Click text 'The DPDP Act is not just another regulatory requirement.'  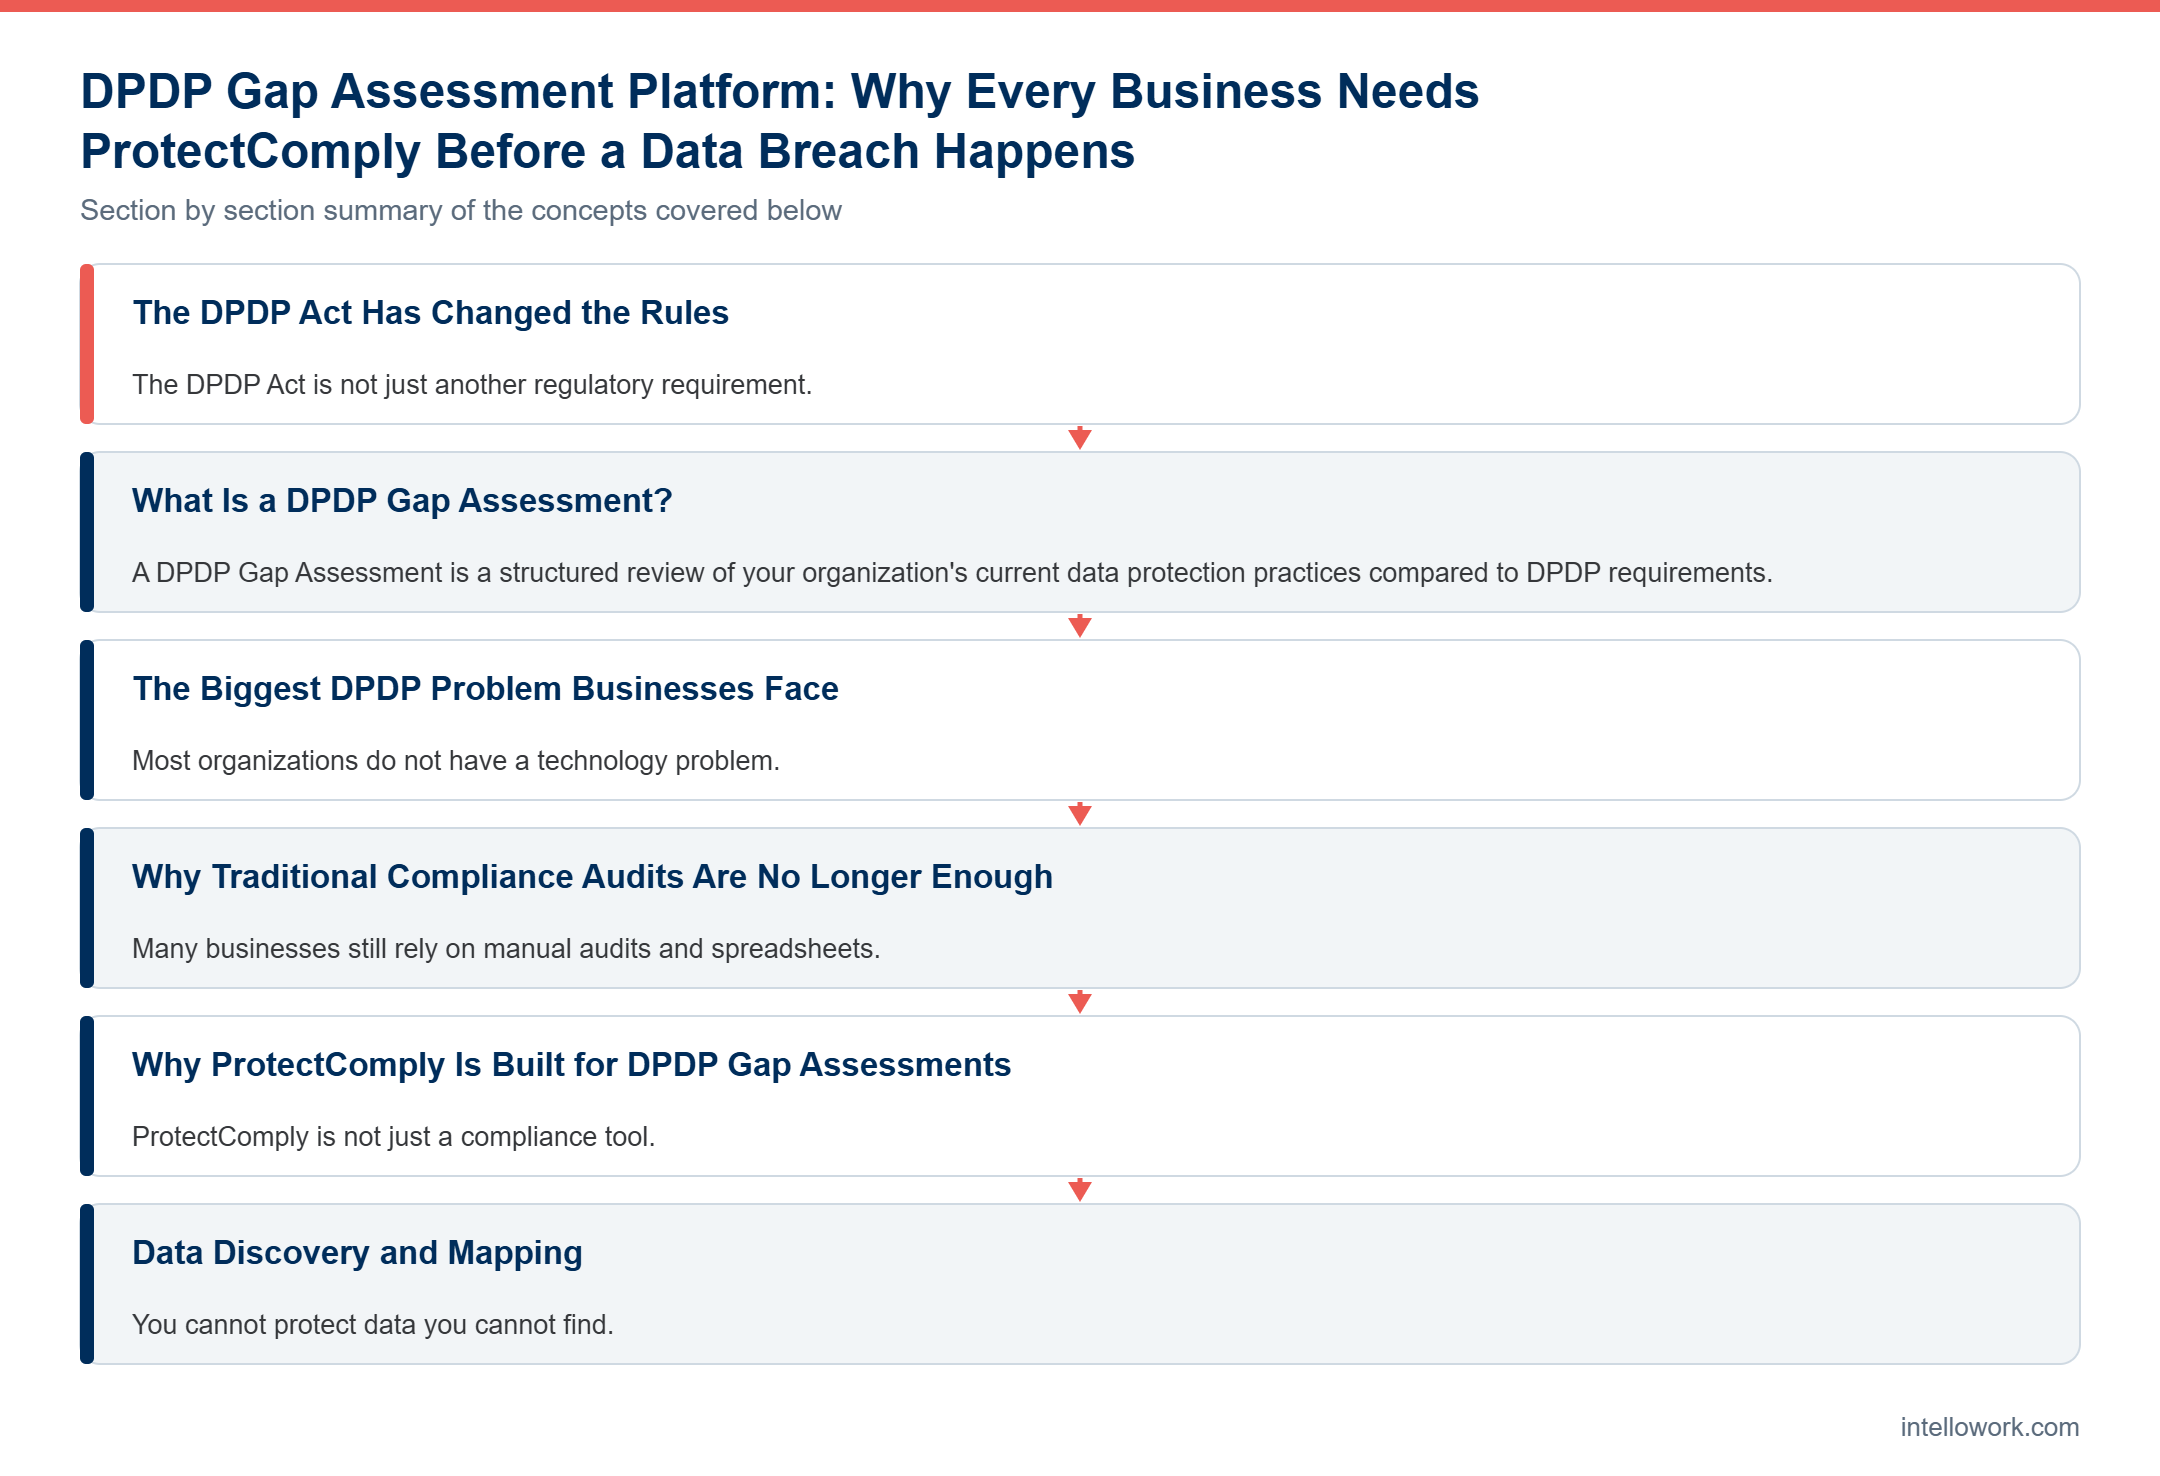tap(472, 385)
